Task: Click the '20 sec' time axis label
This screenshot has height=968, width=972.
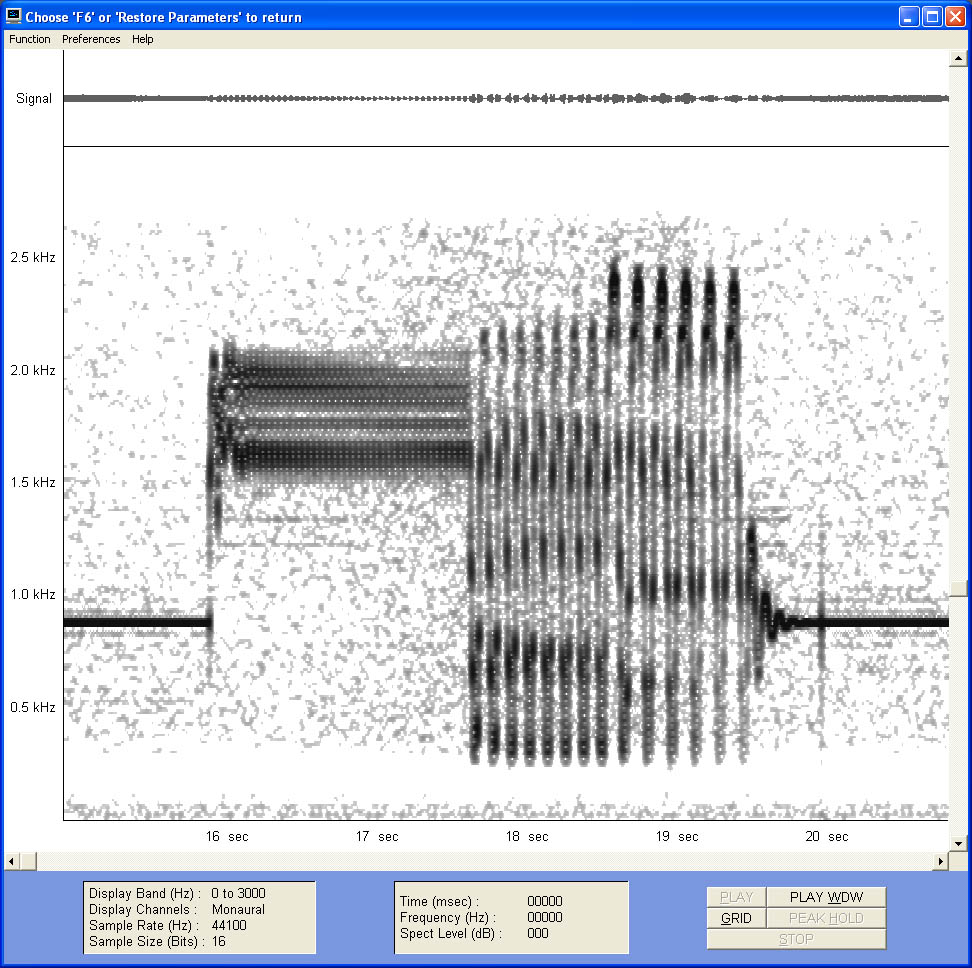Action: pyautogui.click(x=826, y=837)
